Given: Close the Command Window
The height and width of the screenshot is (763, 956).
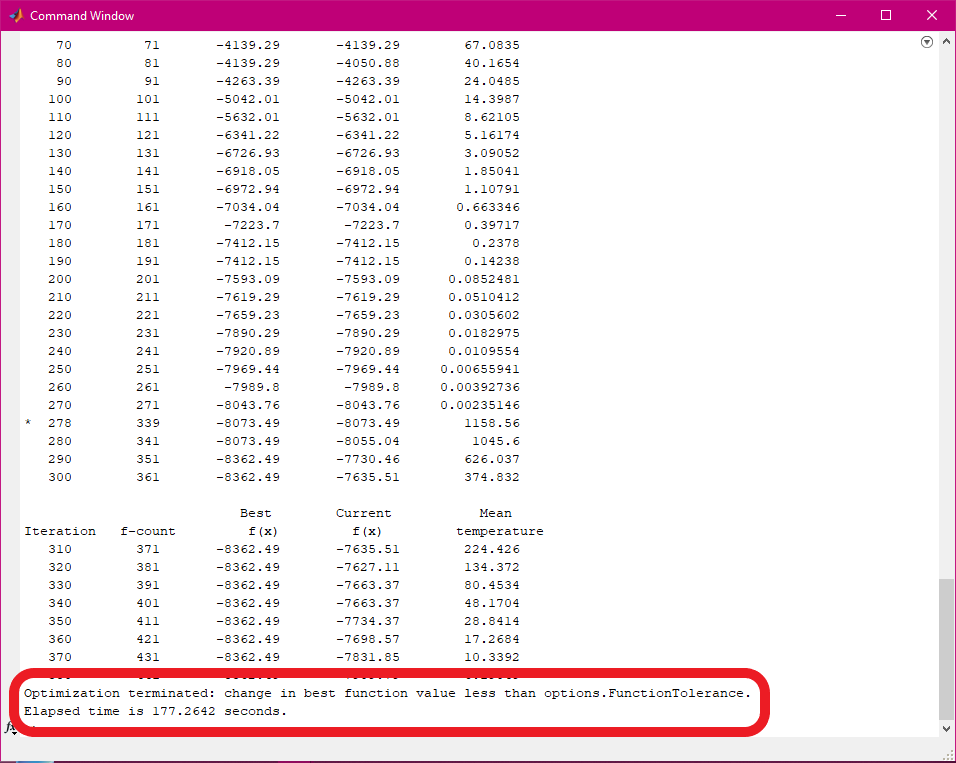Looking at the screenshot, I should tap(931, 15).
